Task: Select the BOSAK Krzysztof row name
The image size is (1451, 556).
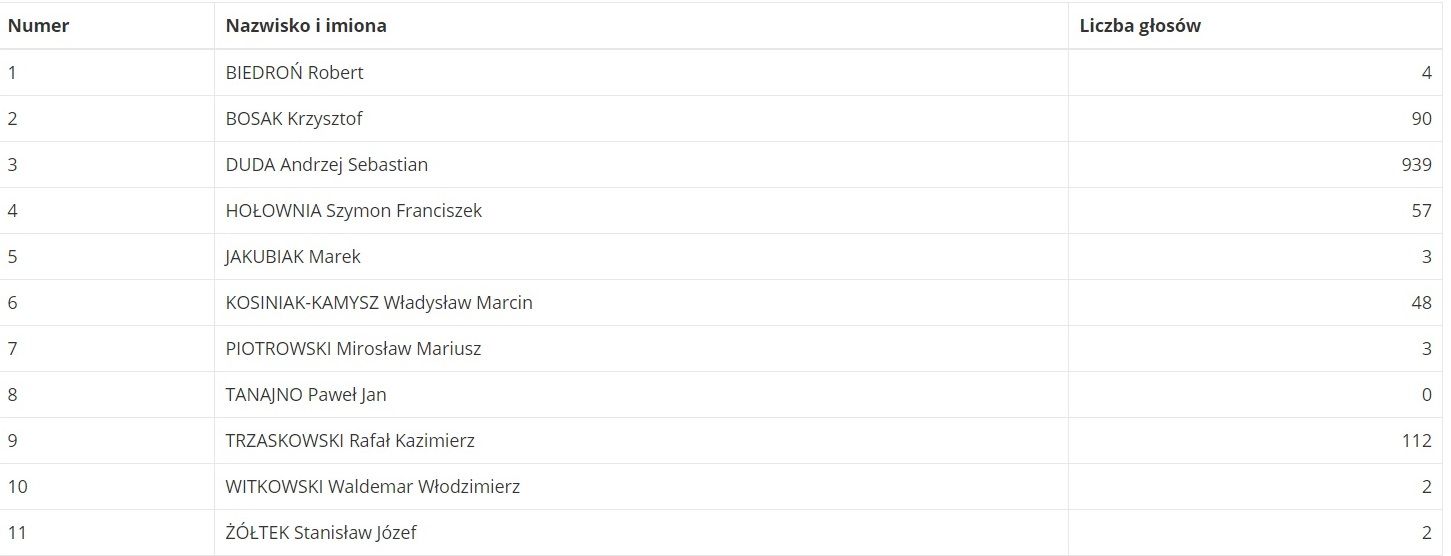Action: tap(294, 118)
